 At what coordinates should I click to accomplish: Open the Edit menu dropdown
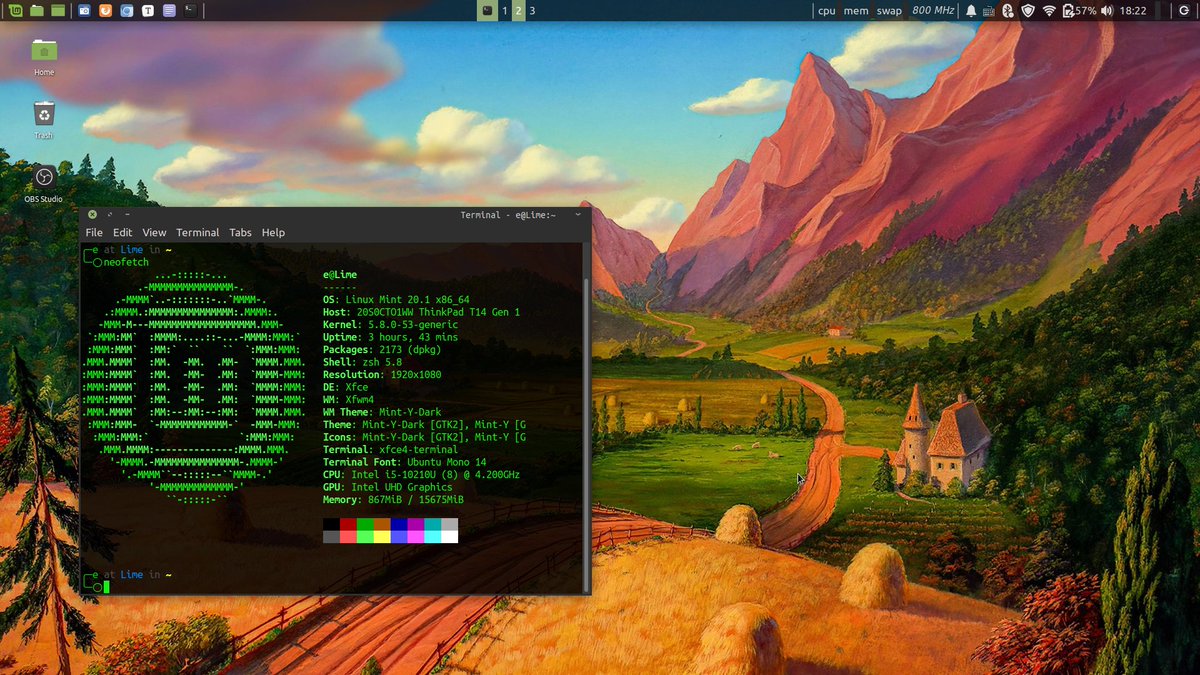pos(122,232)
